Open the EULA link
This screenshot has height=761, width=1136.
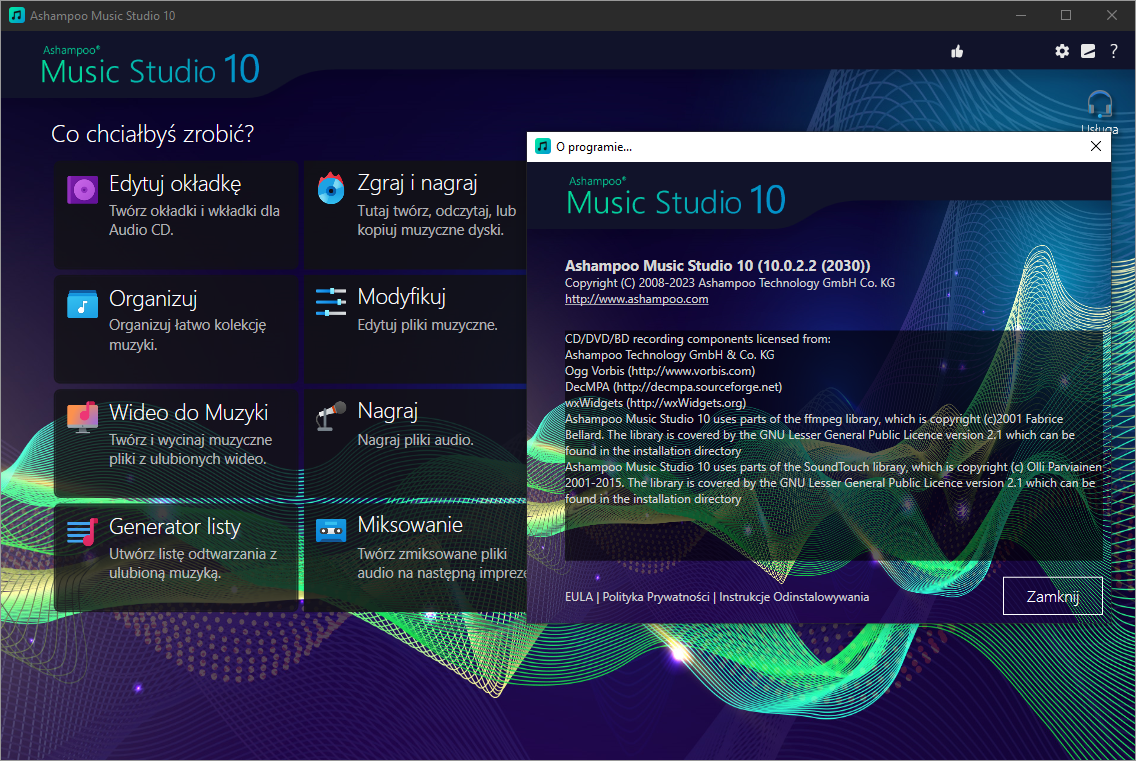tap(578, 596)
